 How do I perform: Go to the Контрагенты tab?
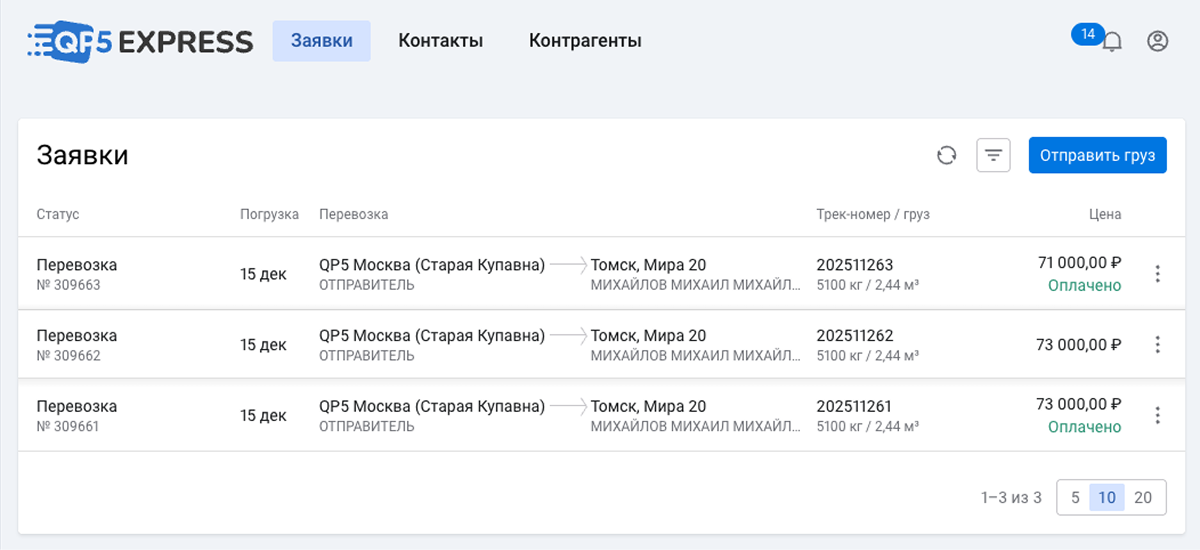pyautogui.click(x=585, y=41)
